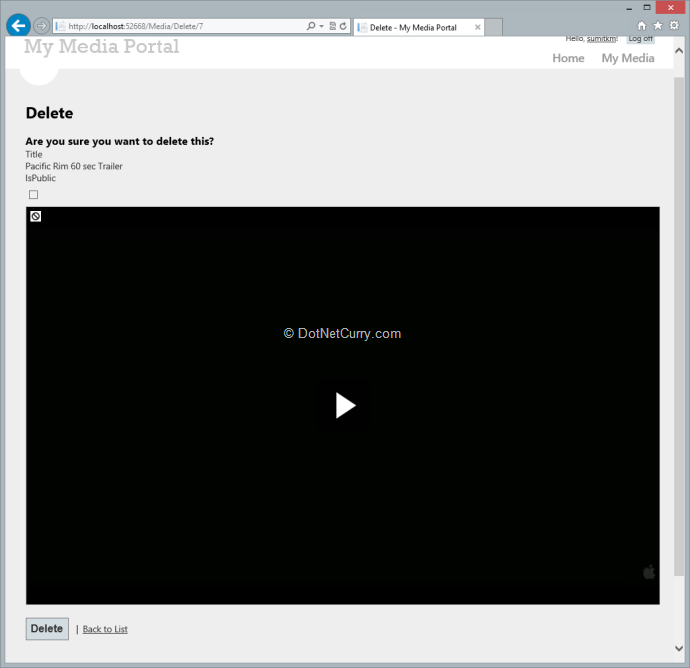Screen dimensions: 690x668
Task: Navigate to Home menu item
Action: (568, 58)
